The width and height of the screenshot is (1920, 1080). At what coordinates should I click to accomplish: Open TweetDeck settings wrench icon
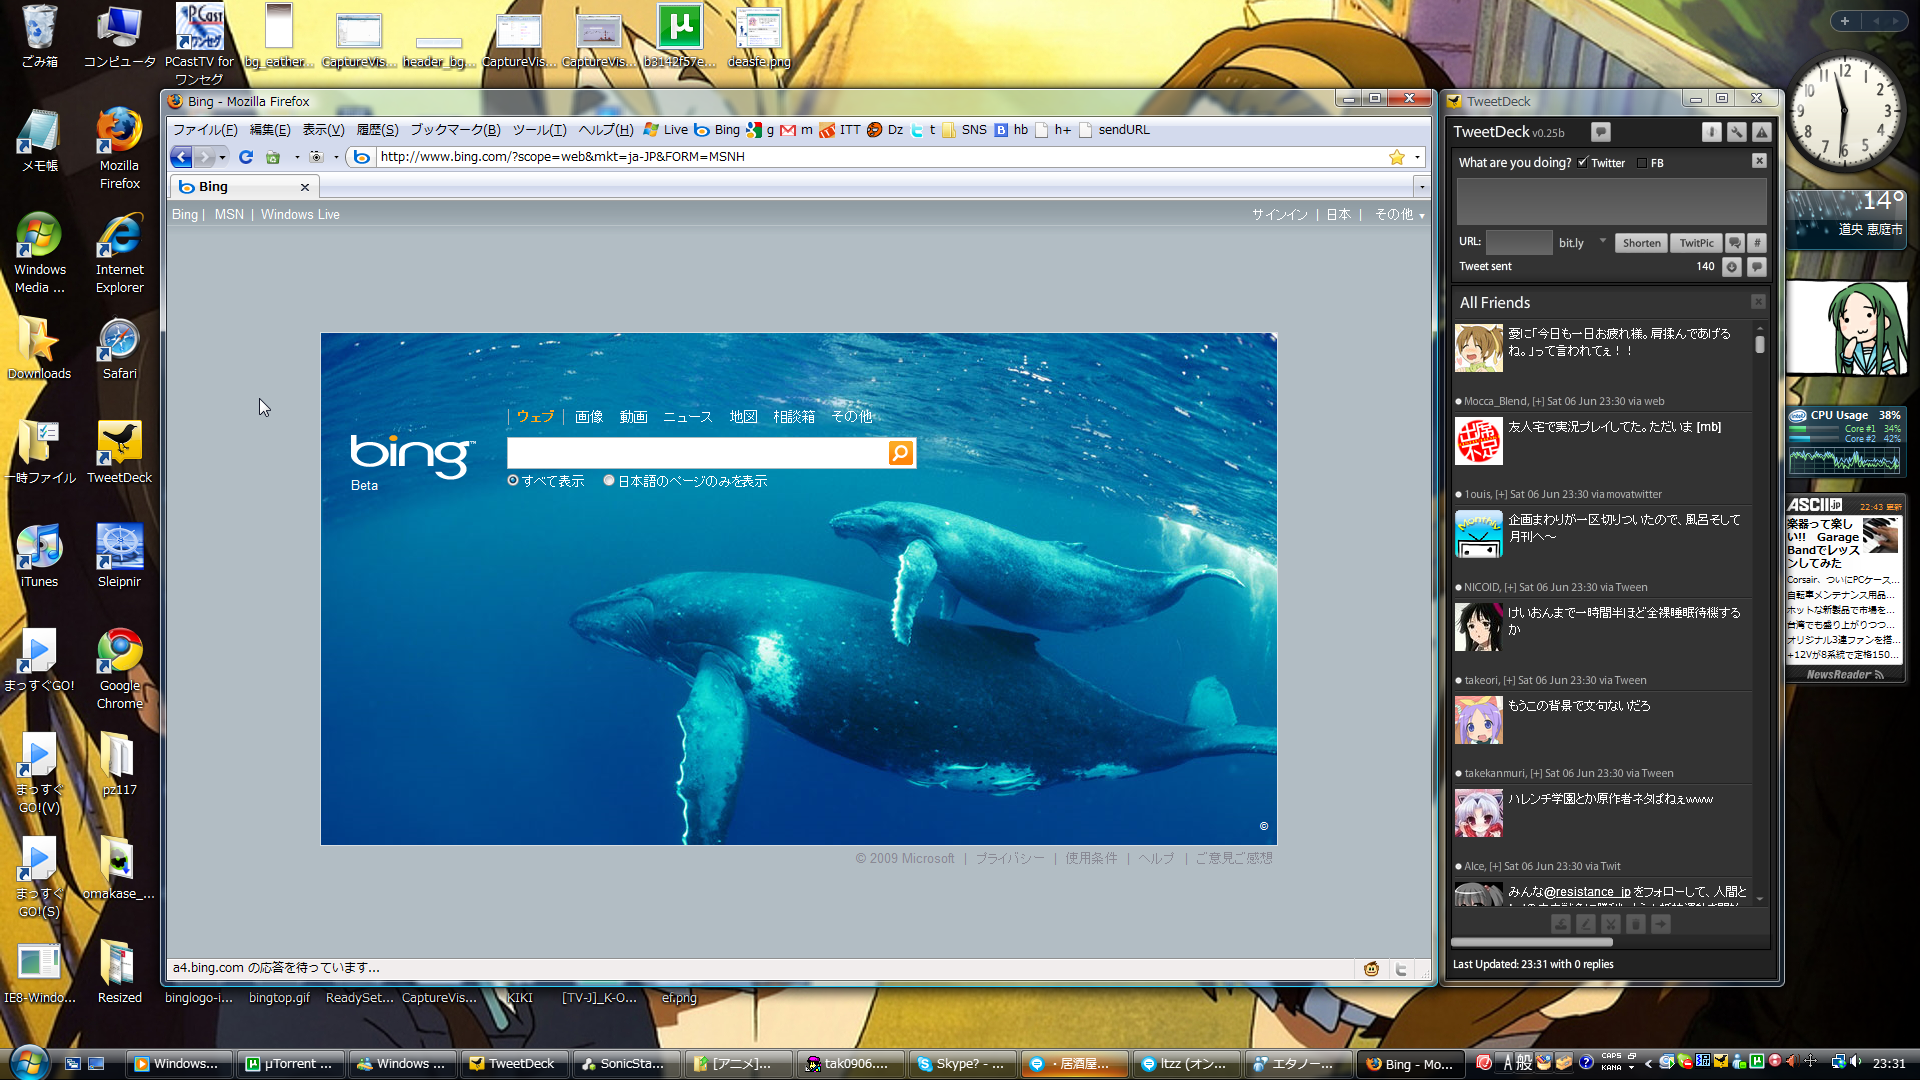[1737, 132]
